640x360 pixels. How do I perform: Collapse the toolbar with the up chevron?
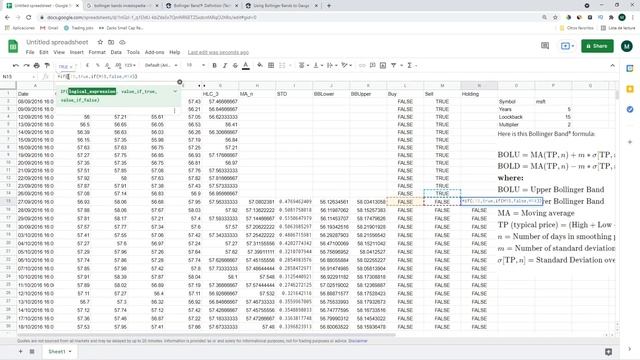point(612,65)
